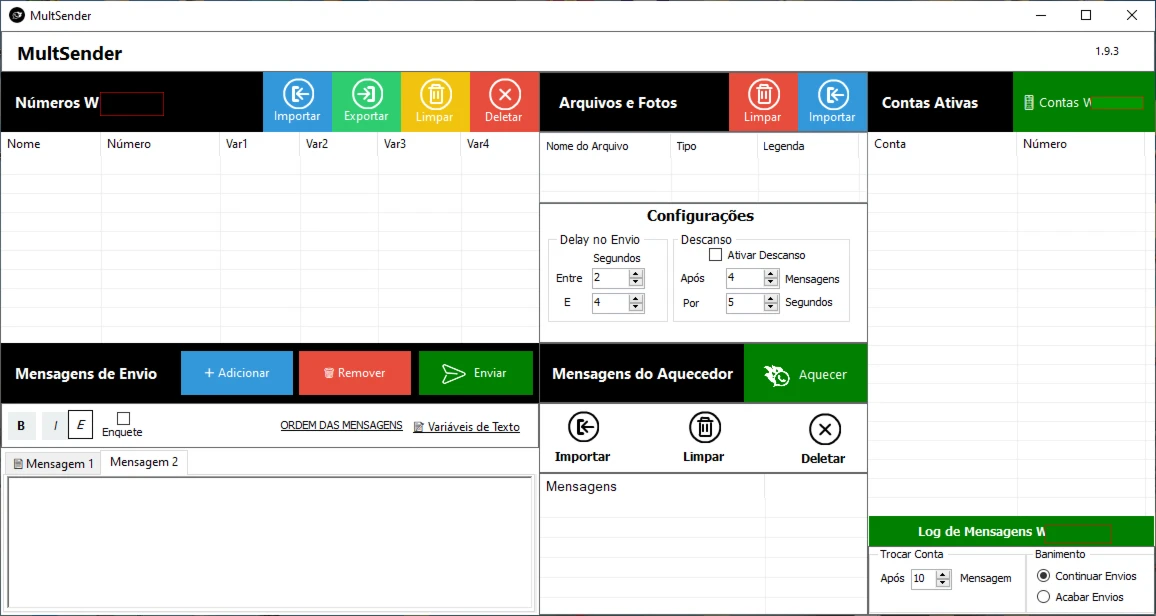
Task: Click inside the message text area
Action: [x=269, y=541]
